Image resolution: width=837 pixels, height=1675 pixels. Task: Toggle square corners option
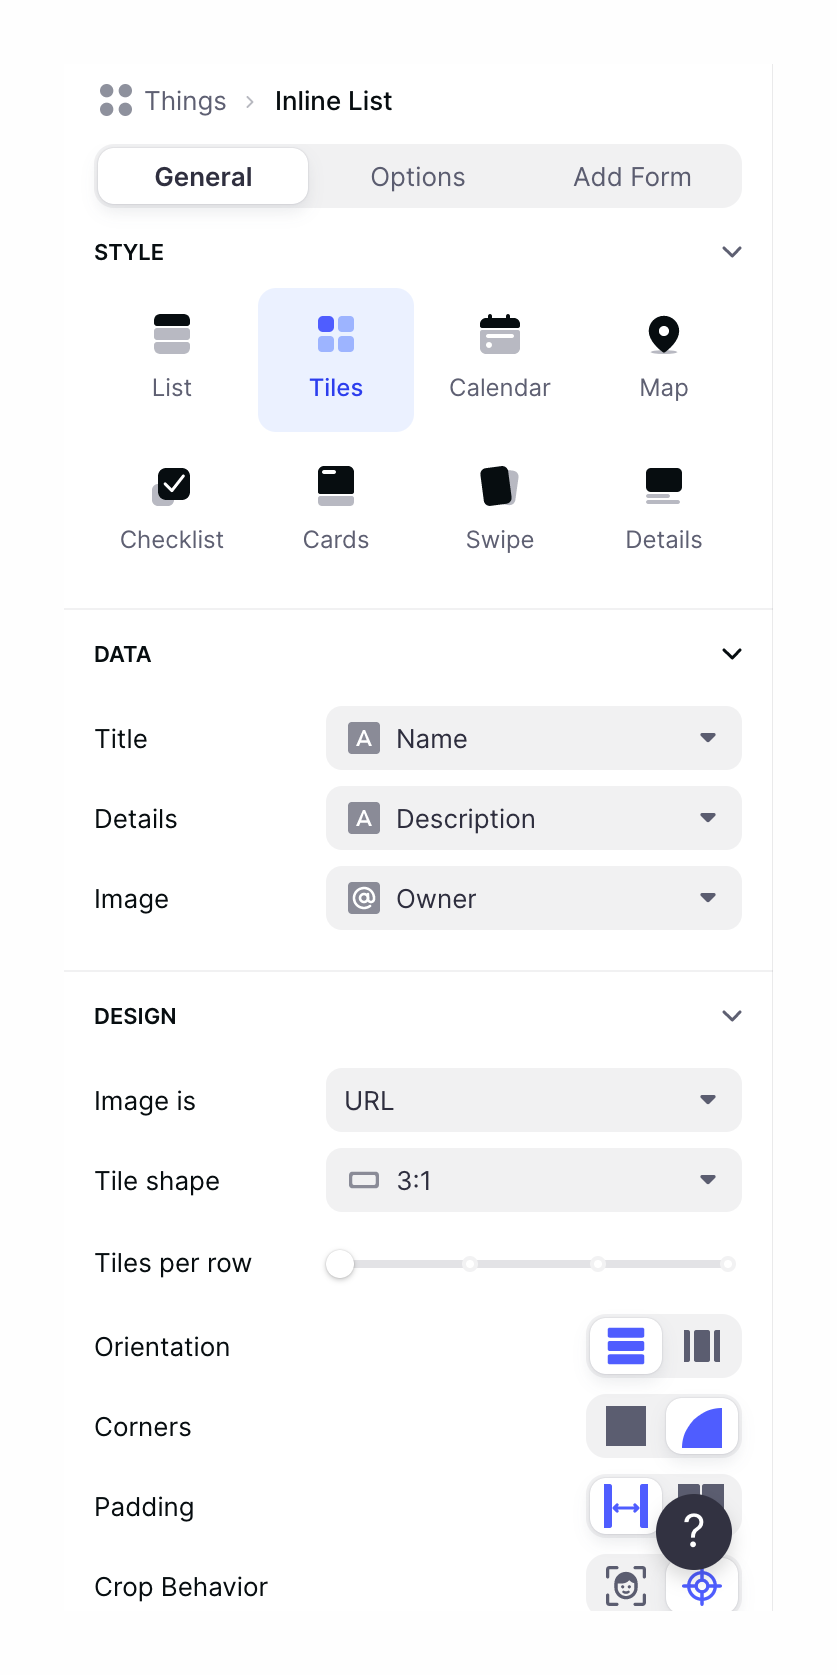point(626,1426)
